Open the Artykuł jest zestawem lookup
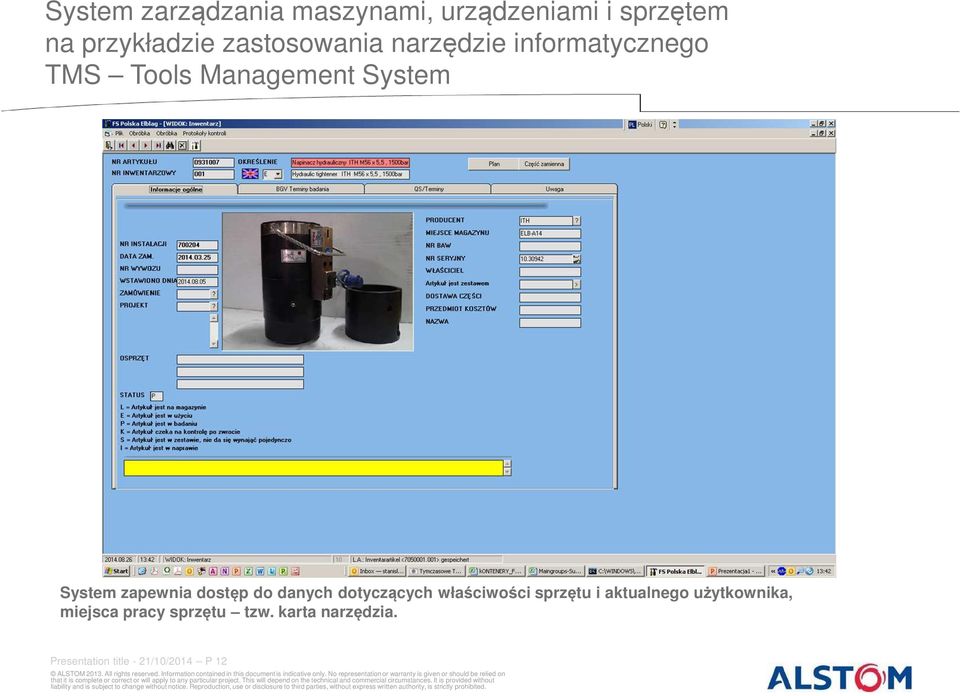This screenshot has width=960, height=696. tap(576, 285)
